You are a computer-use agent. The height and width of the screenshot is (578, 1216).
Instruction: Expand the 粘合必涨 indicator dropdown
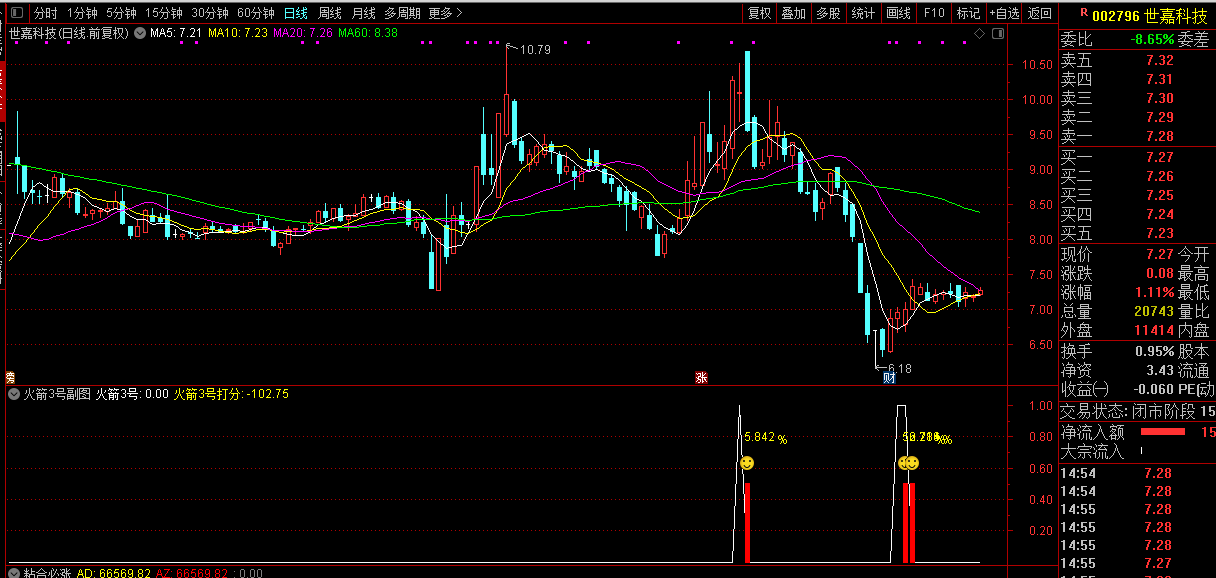14,573
